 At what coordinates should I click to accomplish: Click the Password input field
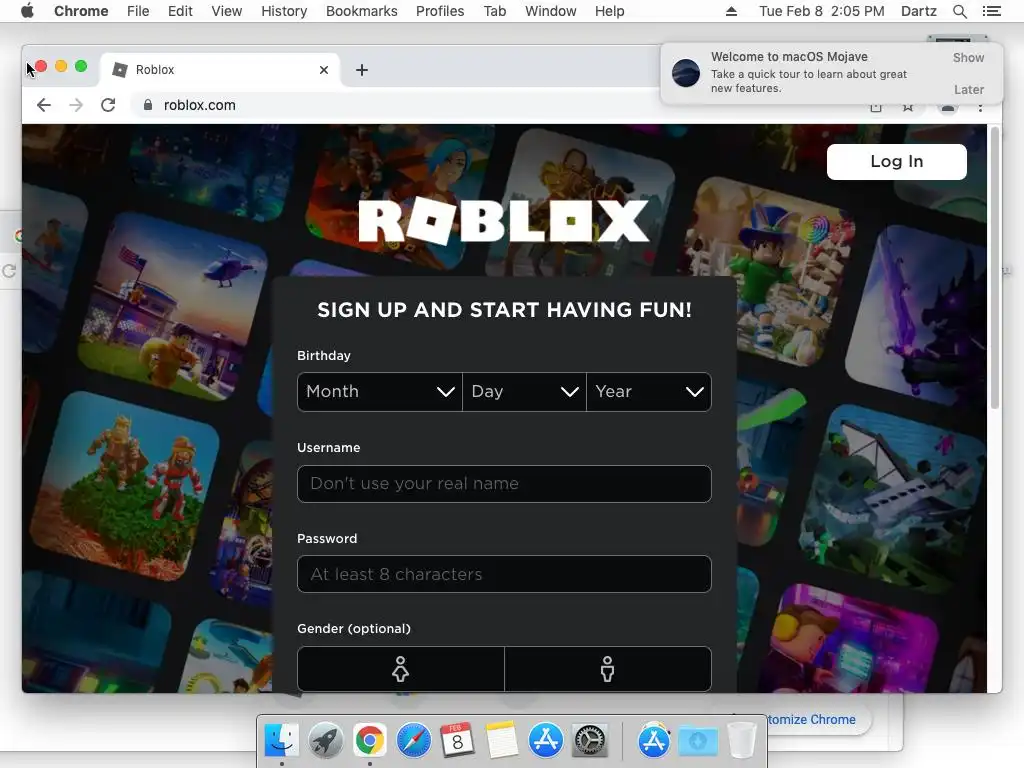(x=504, y=574)
